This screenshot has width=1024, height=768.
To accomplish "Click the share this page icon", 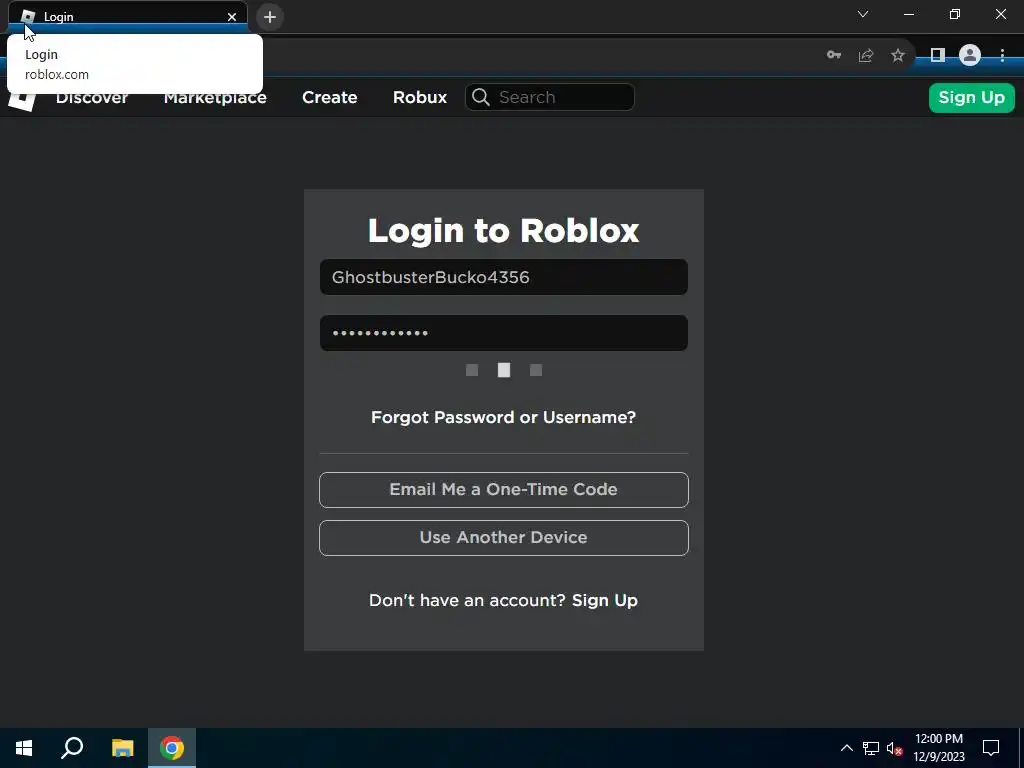I will coord(866,56).
